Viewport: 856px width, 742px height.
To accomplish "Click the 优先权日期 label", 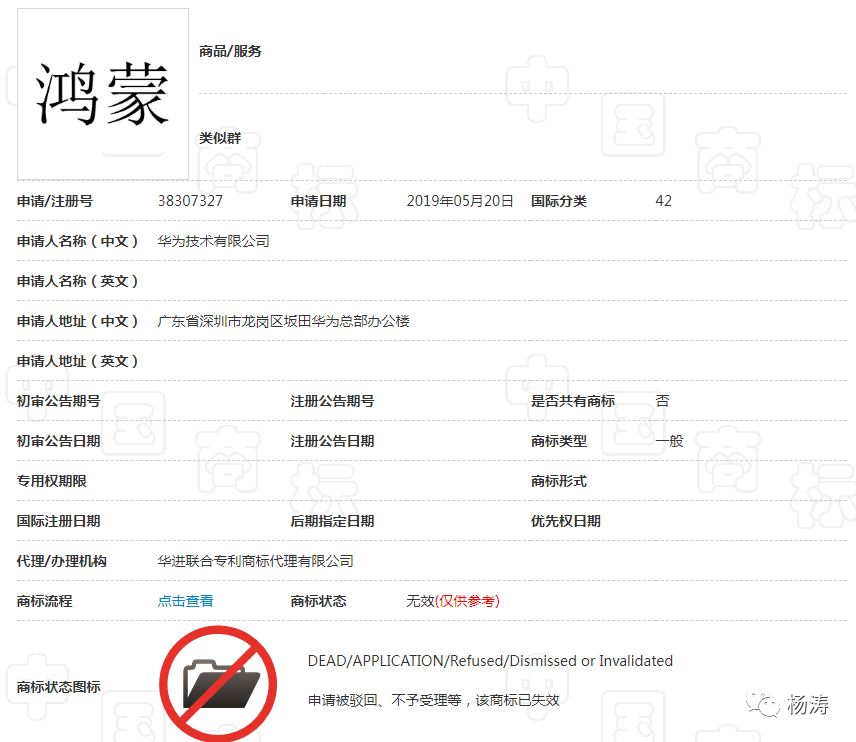I will tap(566, 521).
